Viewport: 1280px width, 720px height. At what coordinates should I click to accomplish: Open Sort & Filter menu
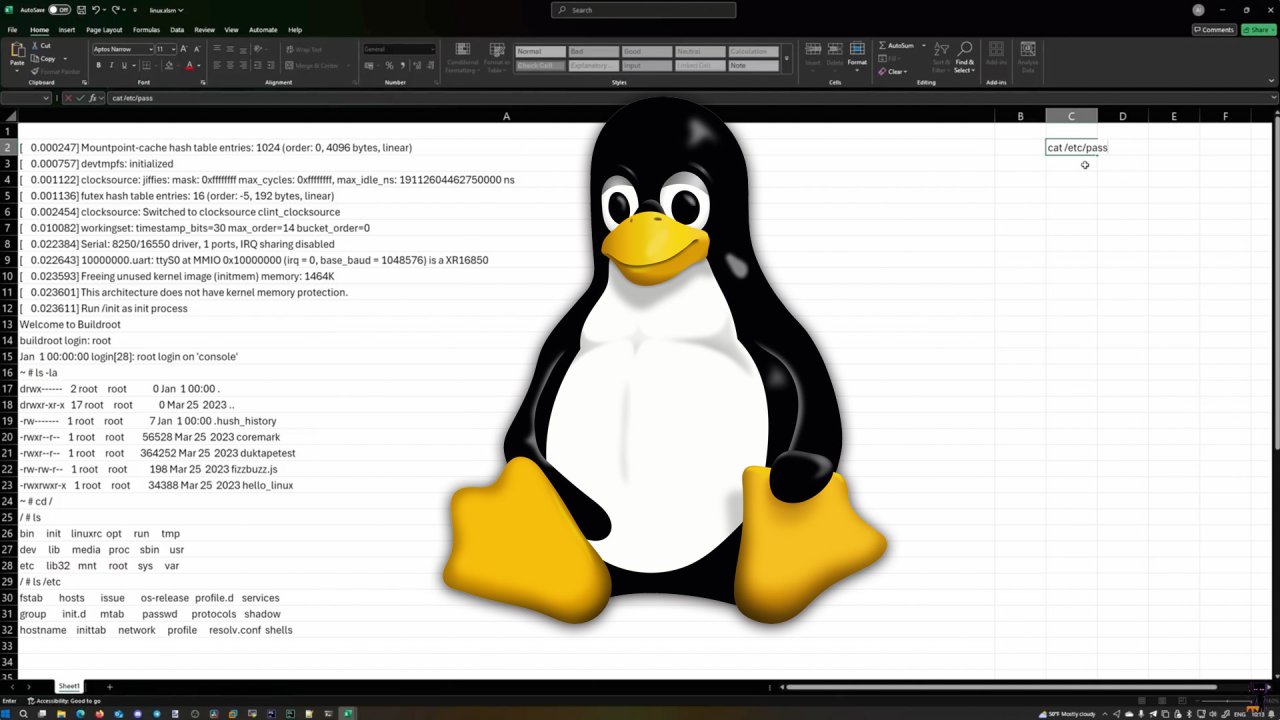(x=941, y=57)
